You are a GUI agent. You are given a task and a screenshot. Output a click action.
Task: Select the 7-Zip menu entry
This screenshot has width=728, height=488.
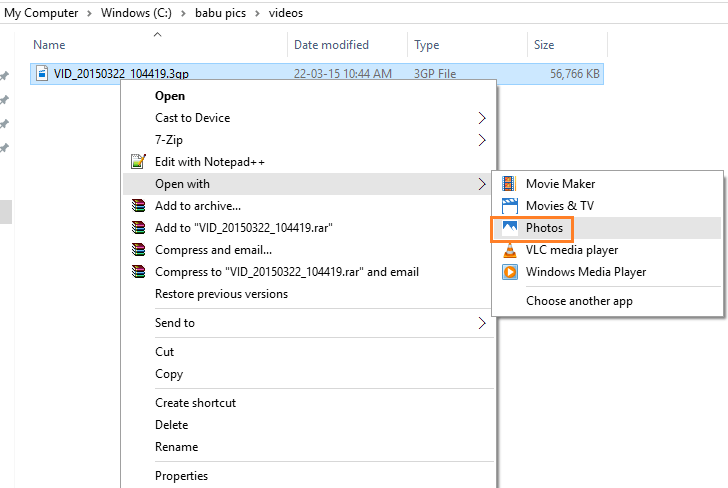[x=309, y=140]
